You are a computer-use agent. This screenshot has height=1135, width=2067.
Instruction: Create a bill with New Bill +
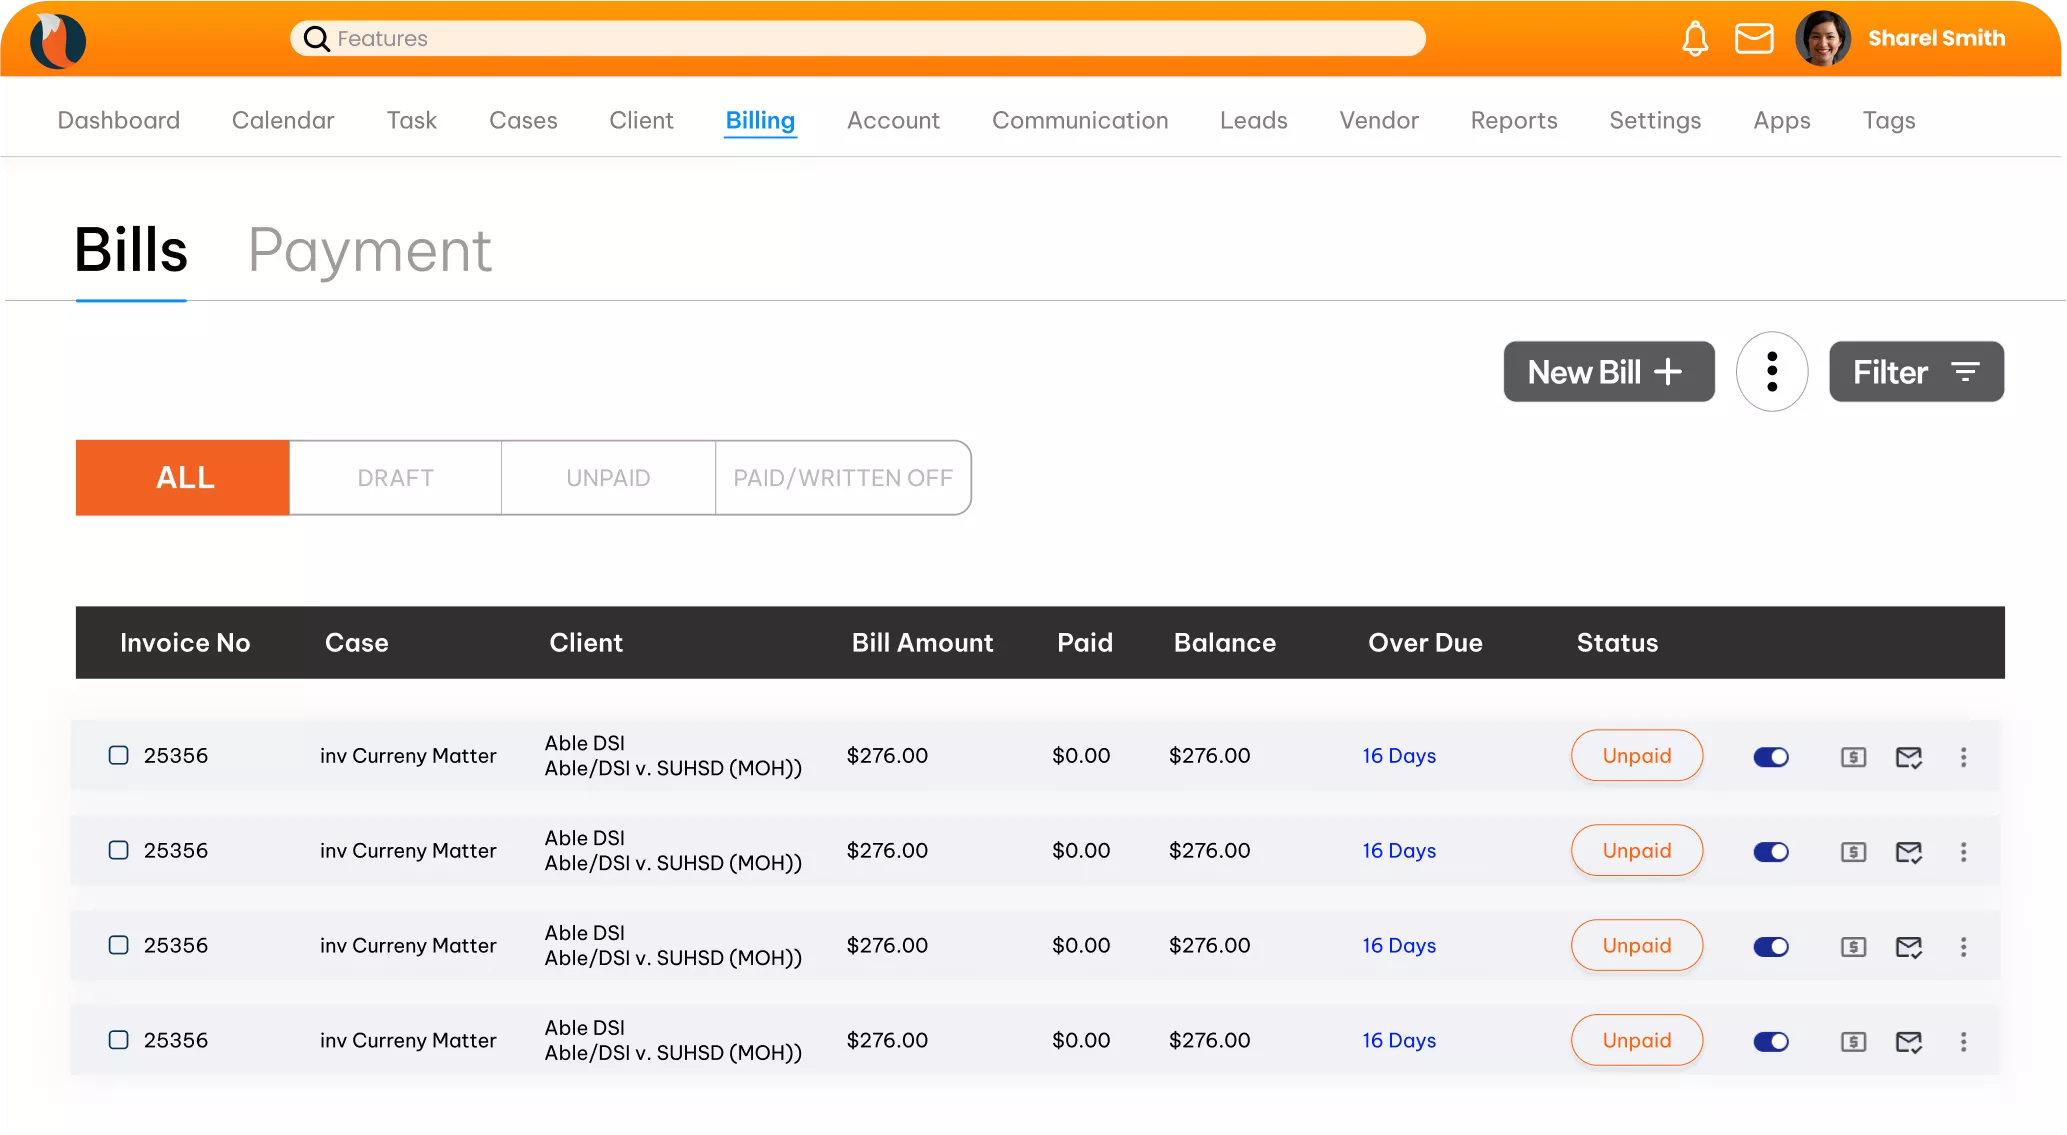coord(1609,372)
